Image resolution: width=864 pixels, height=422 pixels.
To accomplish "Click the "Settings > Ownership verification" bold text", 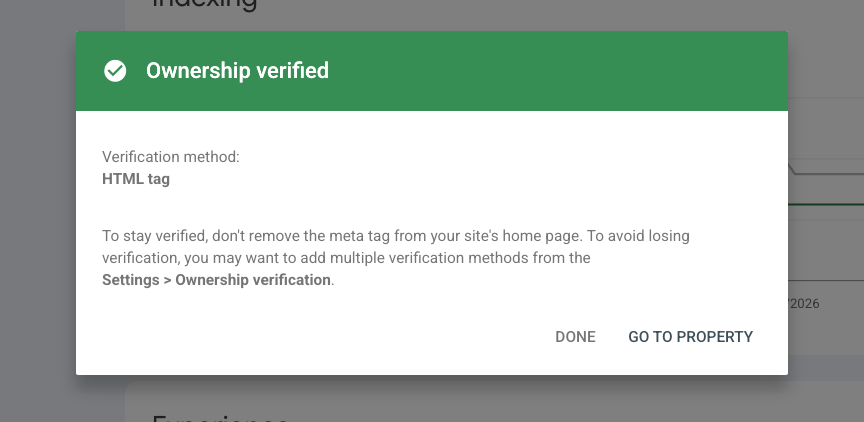I will pyautogui.click(x=216, y=280).
